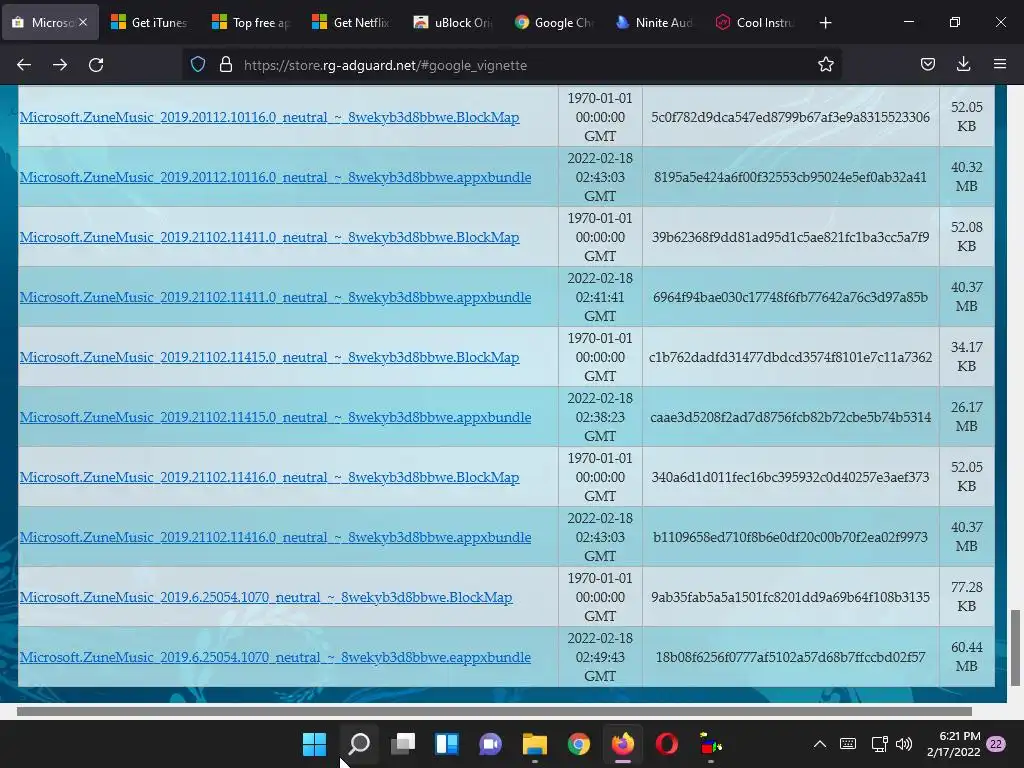
Task: Select hash 8195a5e424a6f00f32553cb95024e5ef0ab32a41
Action: coord(790,178)
